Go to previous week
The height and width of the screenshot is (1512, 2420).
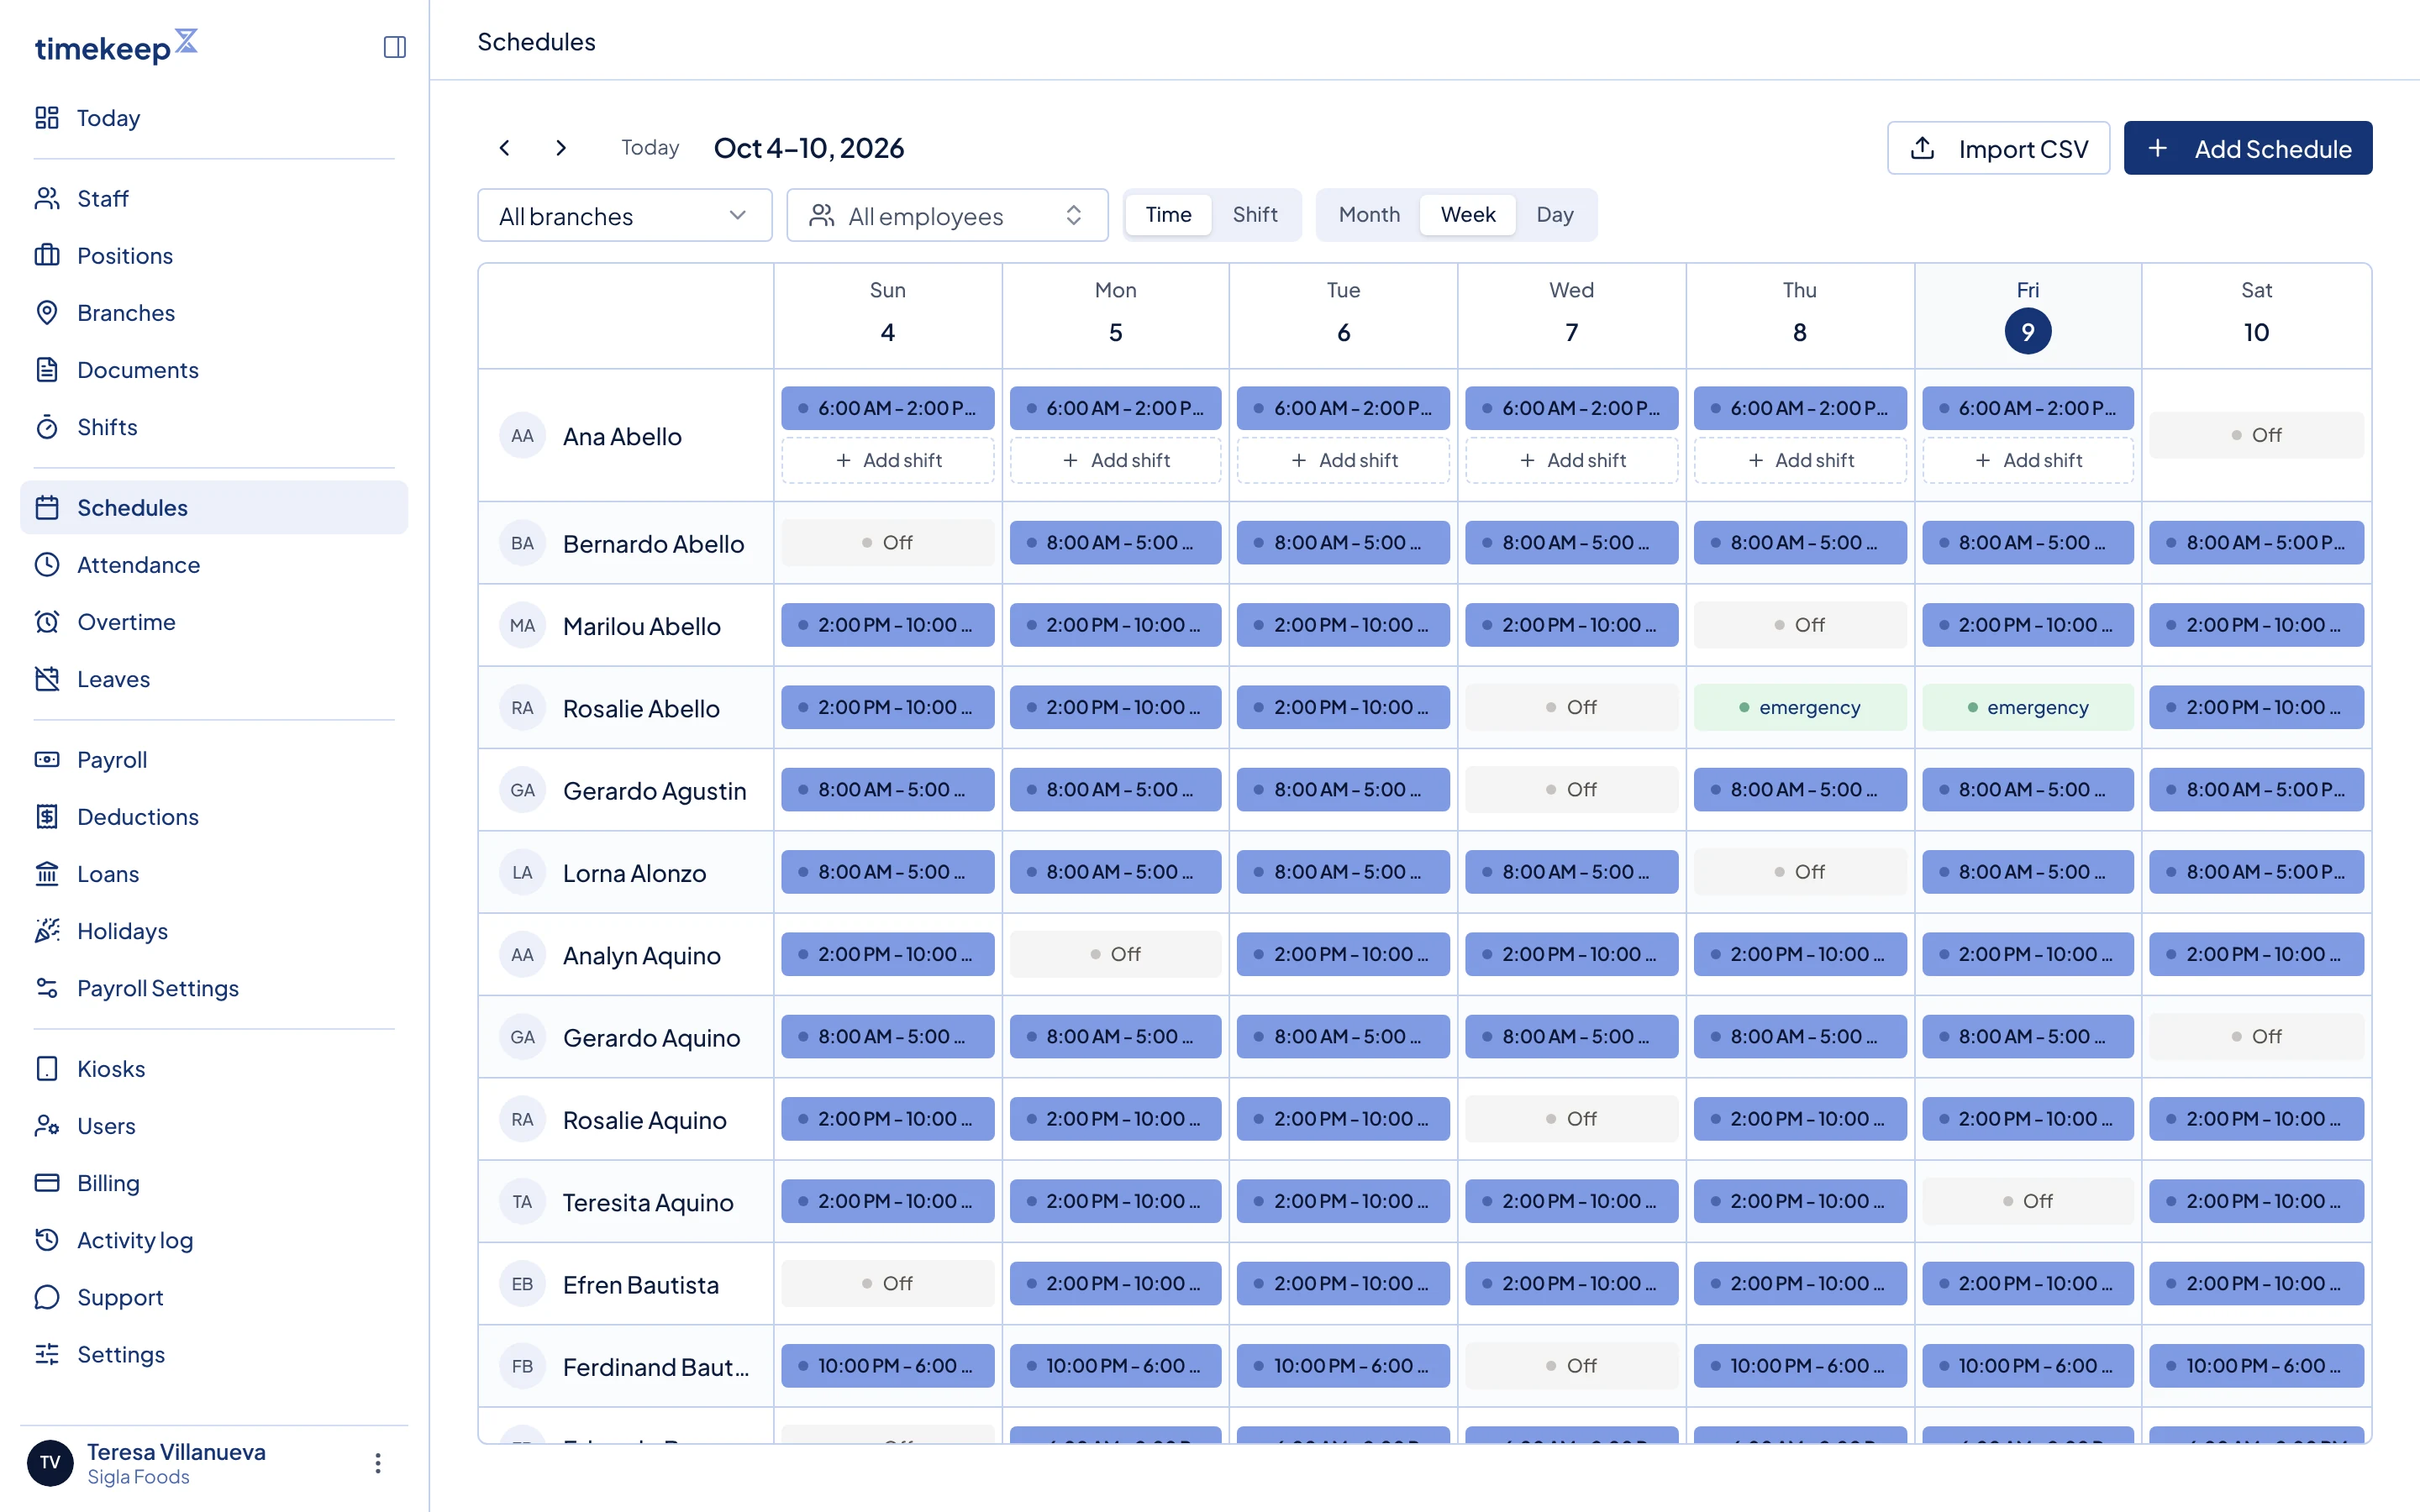(x=505, y=148)
